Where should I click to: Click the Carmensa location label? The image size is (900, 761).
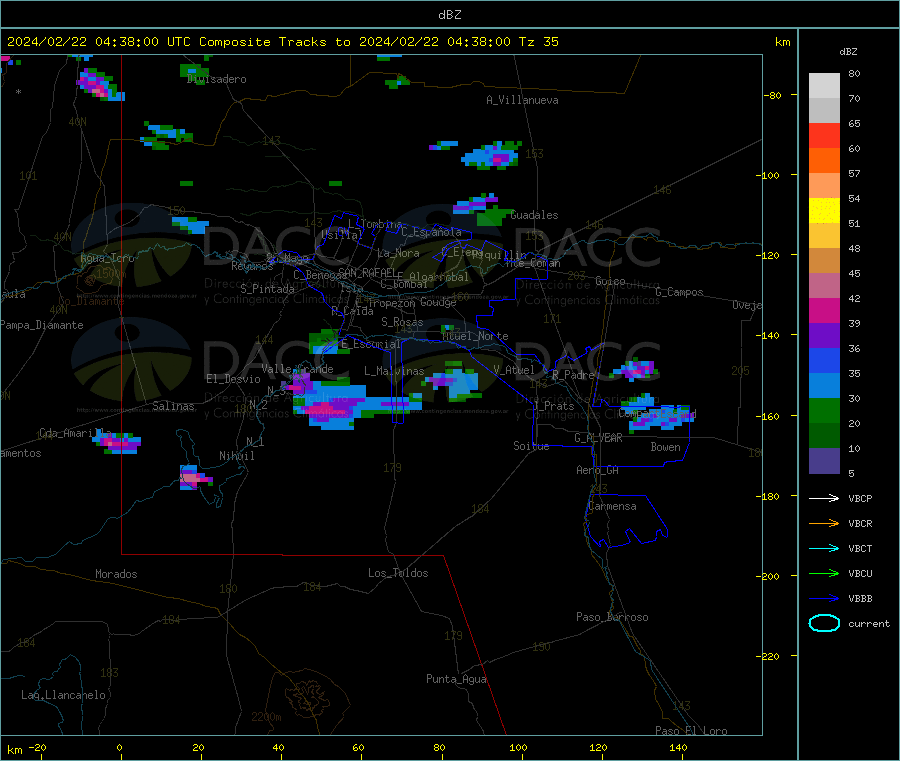point(612,506)
